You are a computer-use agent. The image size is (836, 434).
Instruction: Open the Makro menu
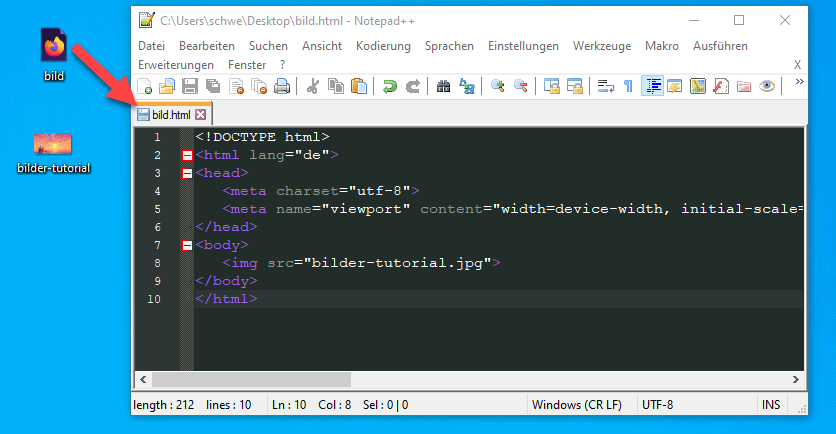[x=662, y=46]
